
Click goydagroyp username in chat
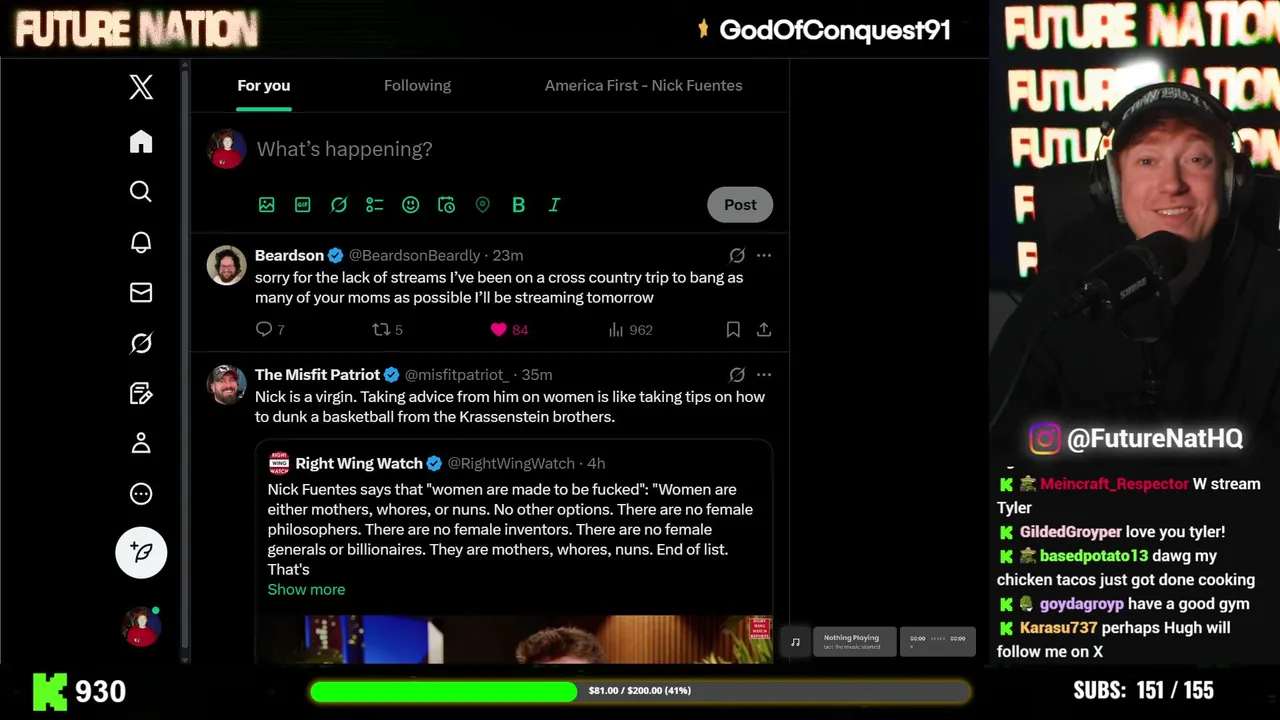(1082, 604)
